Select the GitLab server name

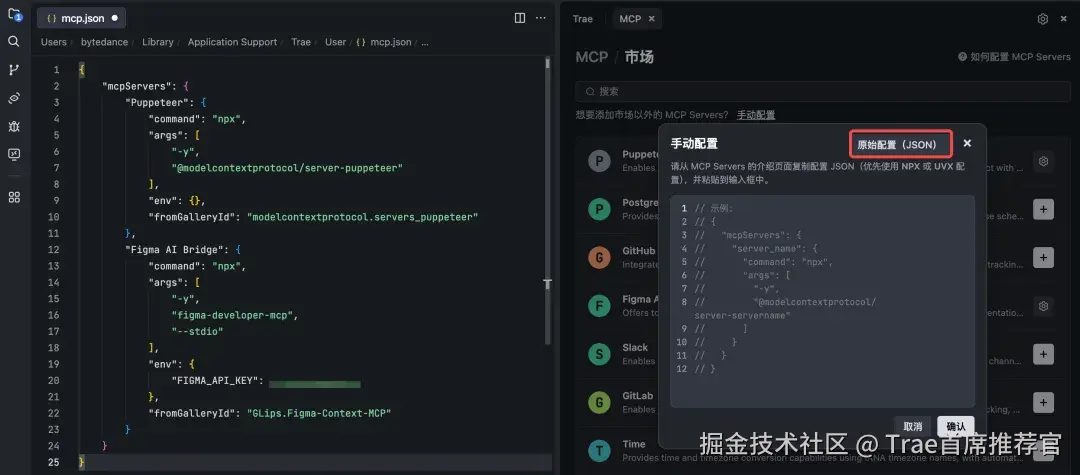pyautogui.click(x=638, y=396)
